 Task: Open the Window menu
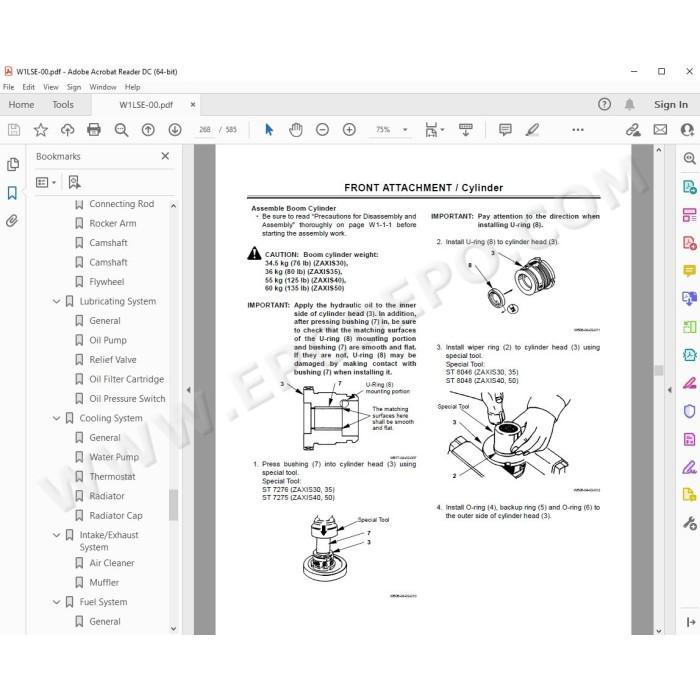[103, 87]
